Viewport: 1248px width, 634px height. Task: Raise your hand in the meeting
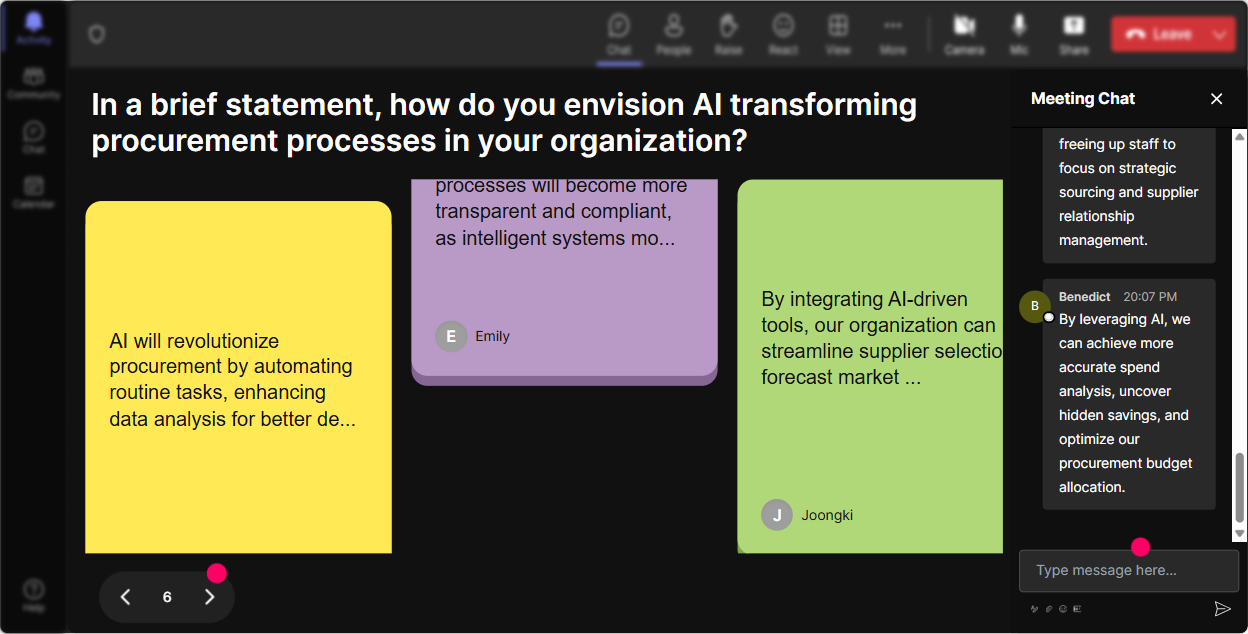click(728, 34)
